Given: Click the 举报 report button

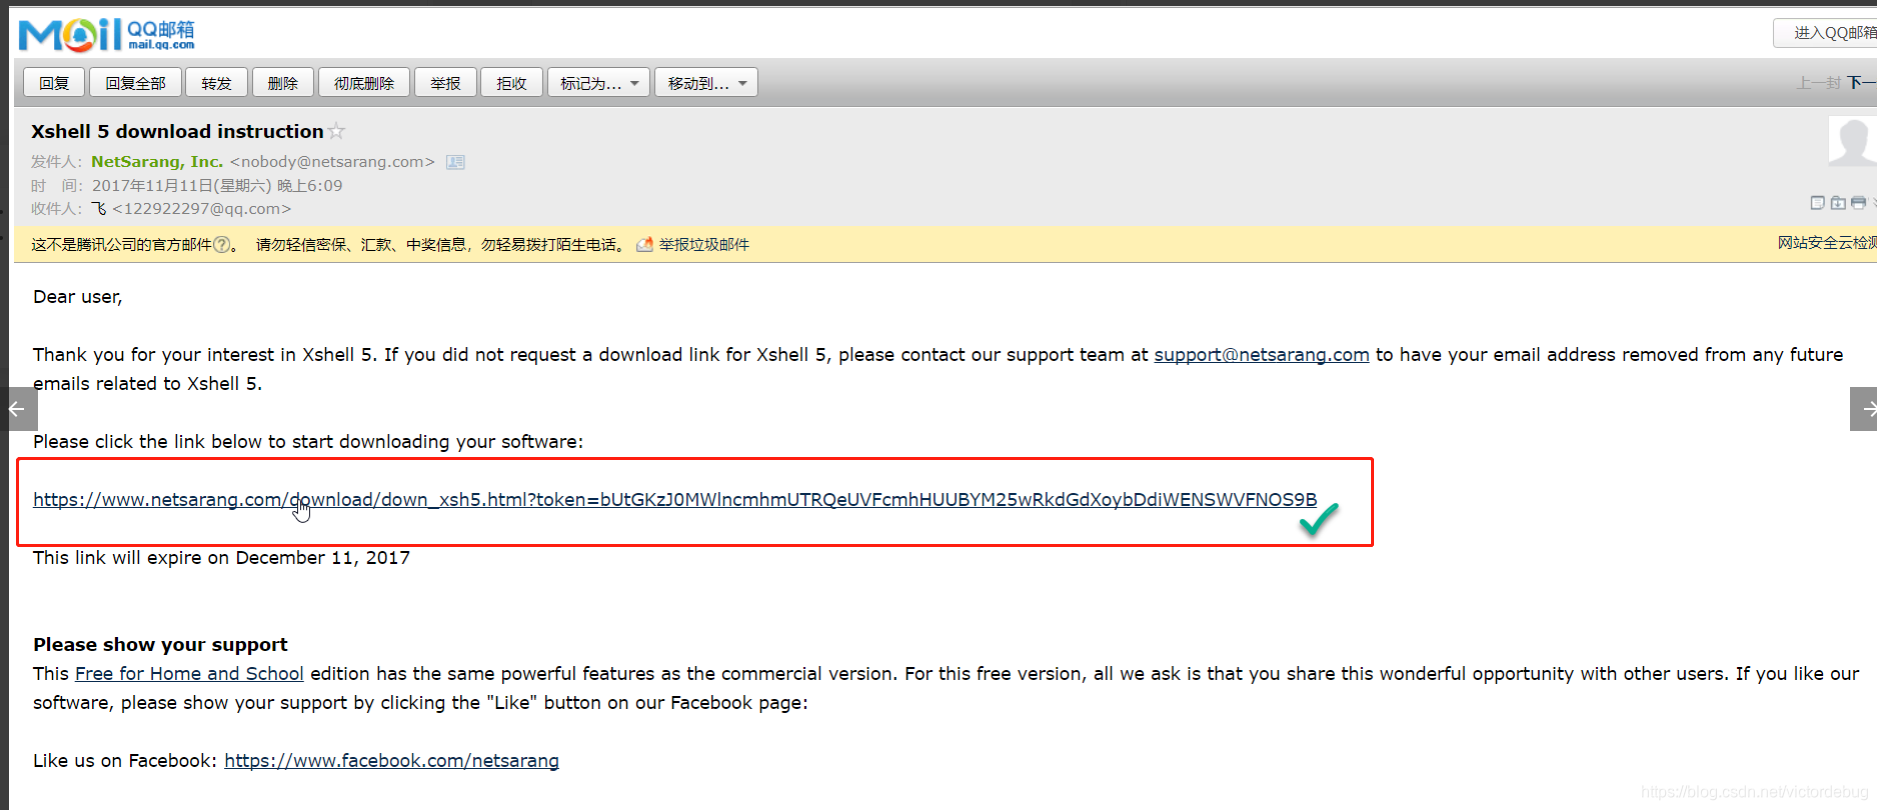Looking at the screenshot, I should pos(445,83).
